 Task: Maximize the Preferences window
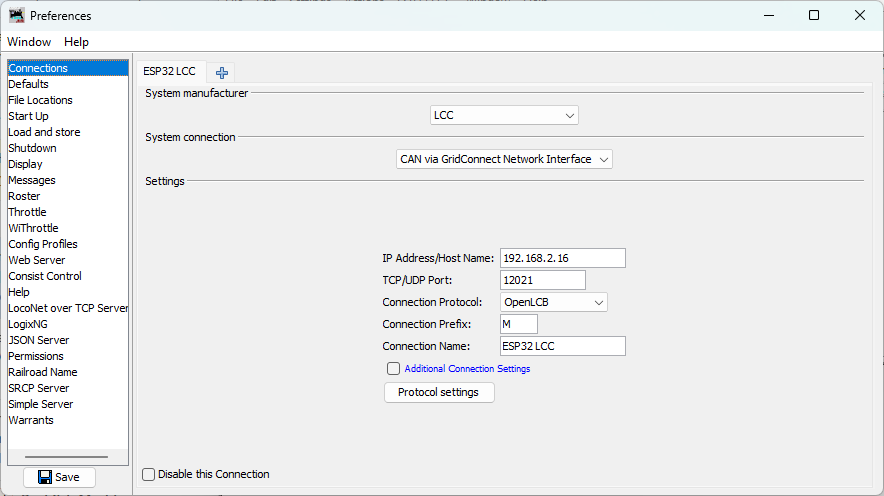pos(814,15)
